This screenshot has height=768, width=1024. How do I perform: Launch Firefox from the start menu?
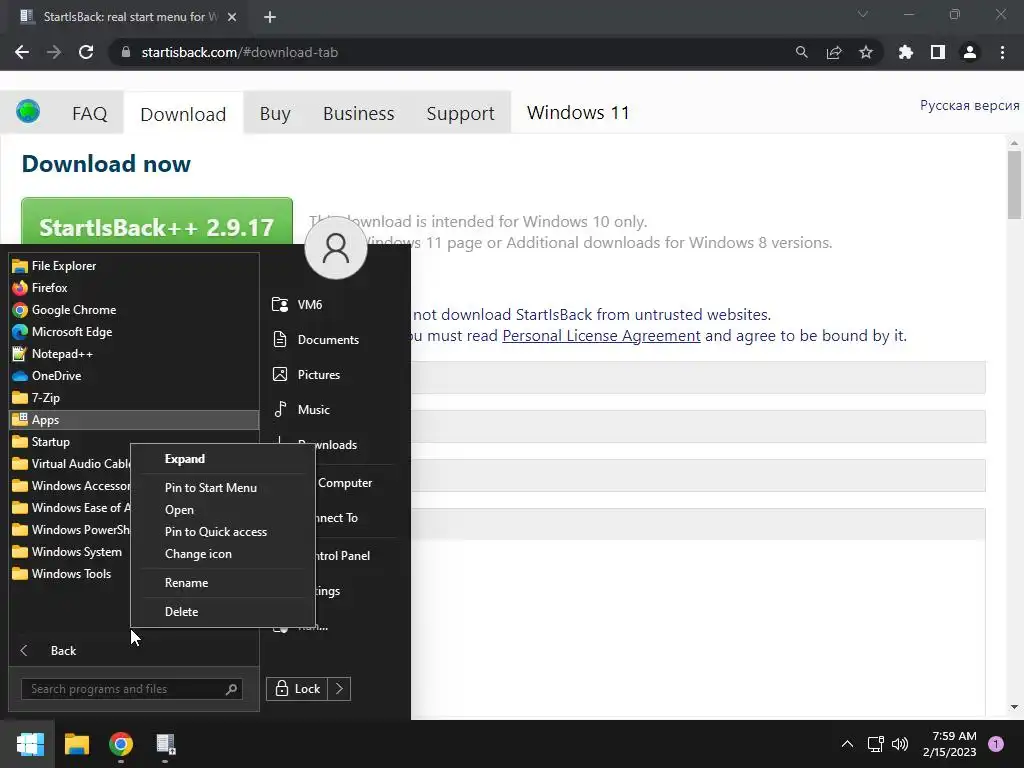tap(134, 288)
